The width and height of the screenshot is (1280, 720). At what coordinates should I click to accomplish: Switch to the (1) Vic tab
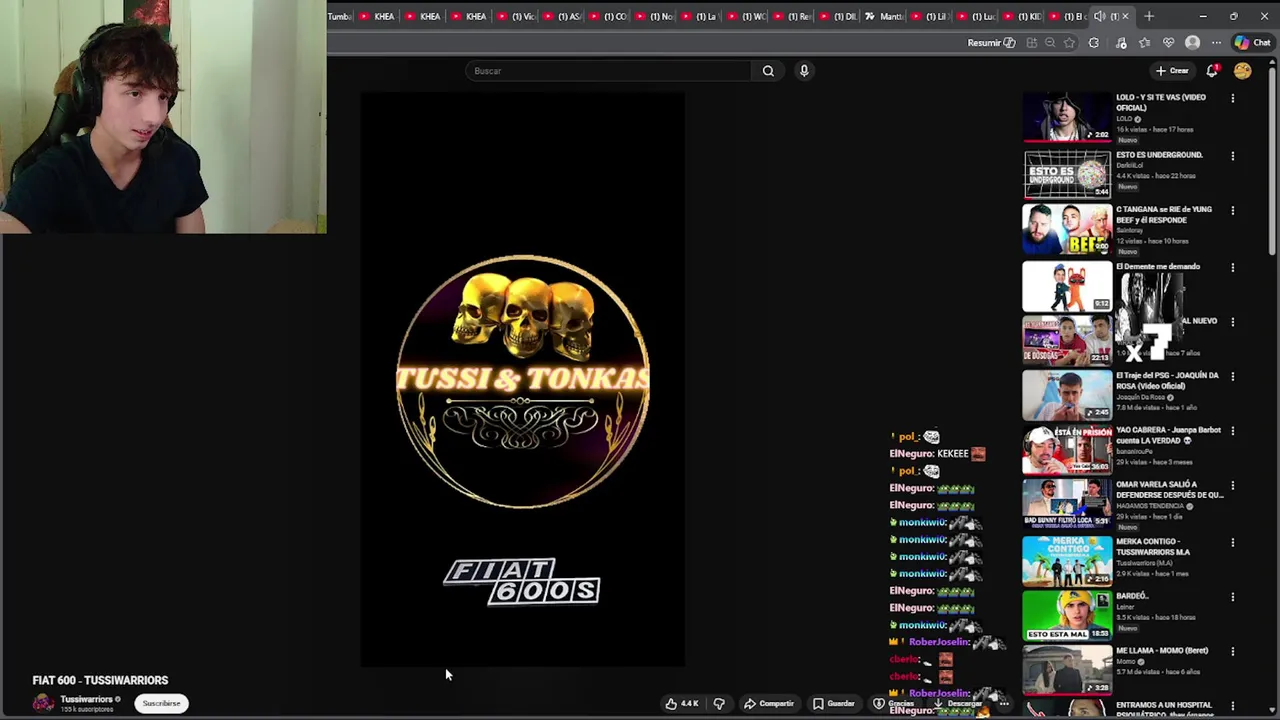[516, 16]
